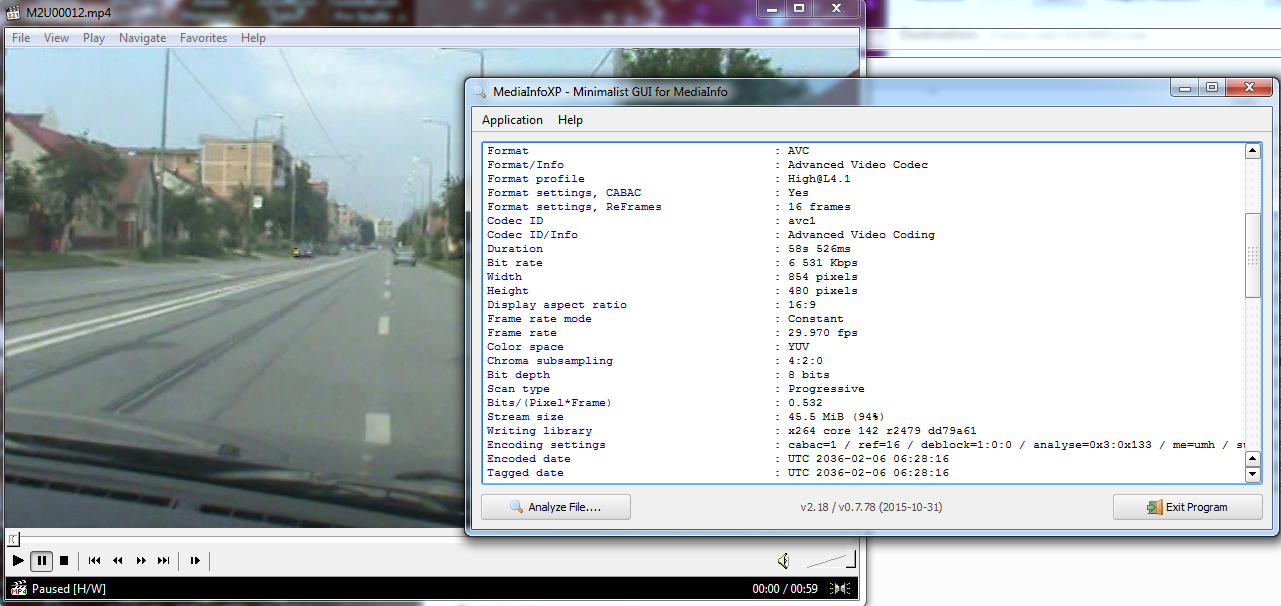This screenshot has height=606, width=1281.
Task: Click the '4:2:0' value
Action: pos(805,361)
